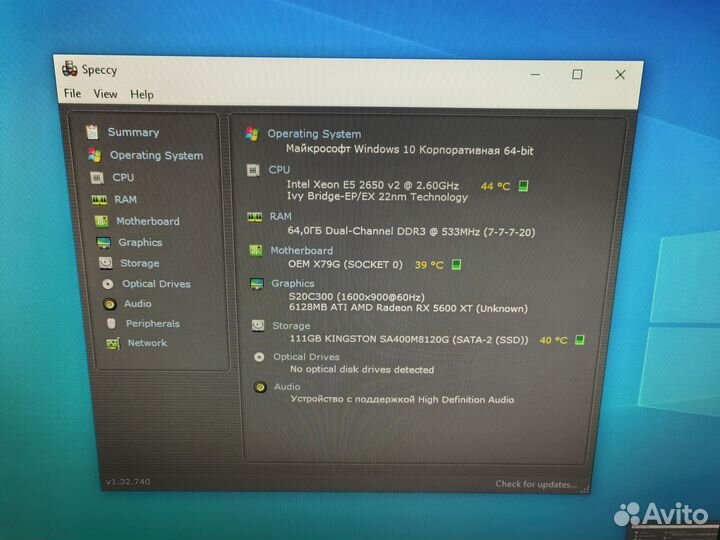
Task: Click the OEM X79G (SOCKET 0) text
Action: pos(345,264)
